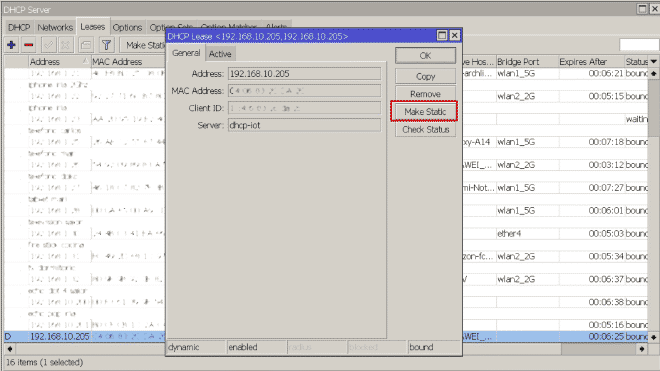
Task: Select the row expiring after 00:05:34
Action: (x=556, y=256)
